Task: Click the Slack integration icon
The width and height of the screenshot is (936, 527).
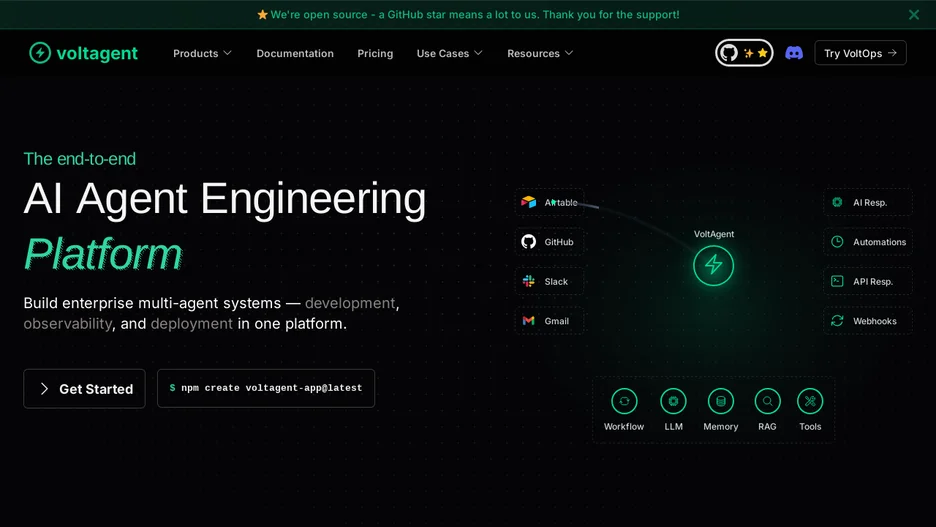Action: tap(528, 281)
